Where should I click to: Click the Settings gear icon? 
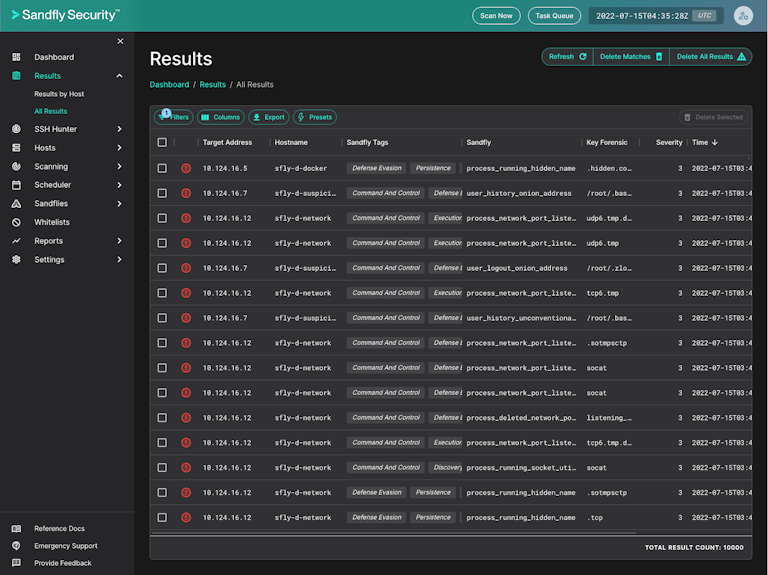(x=16, y=259)
